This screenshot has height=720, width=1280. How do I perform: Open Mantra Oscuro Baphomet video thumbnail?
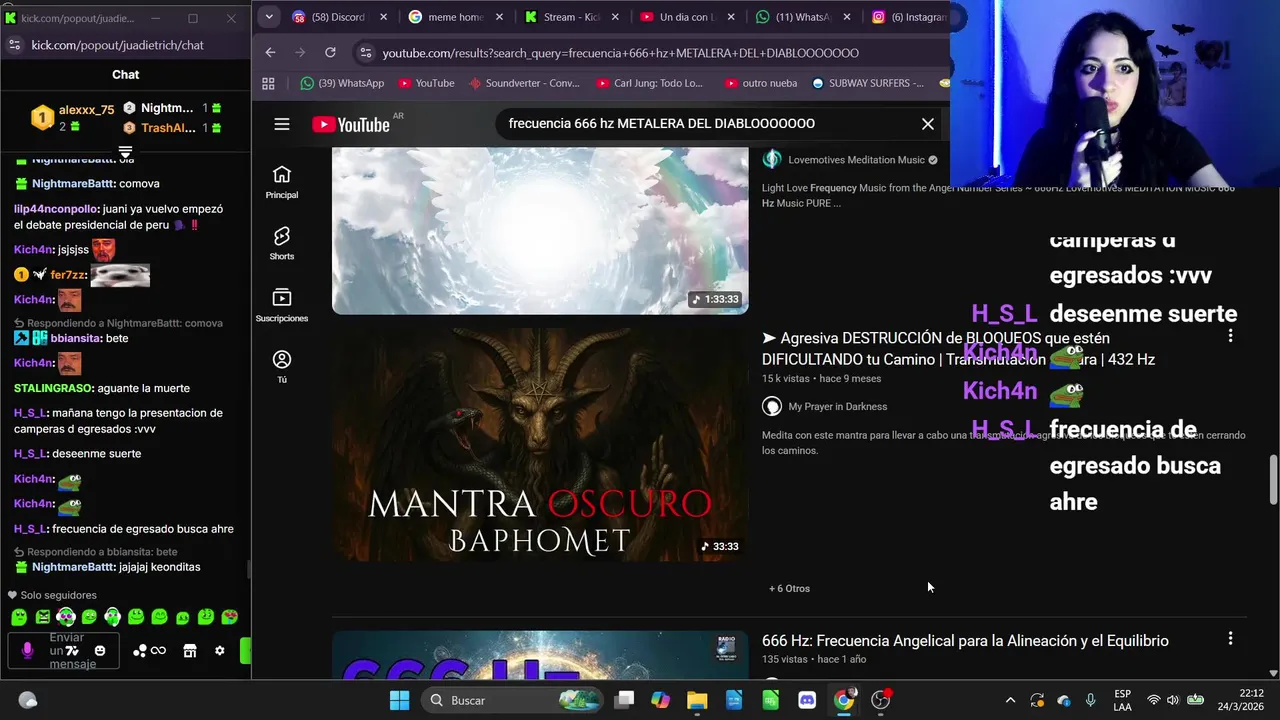pos(540,444)
